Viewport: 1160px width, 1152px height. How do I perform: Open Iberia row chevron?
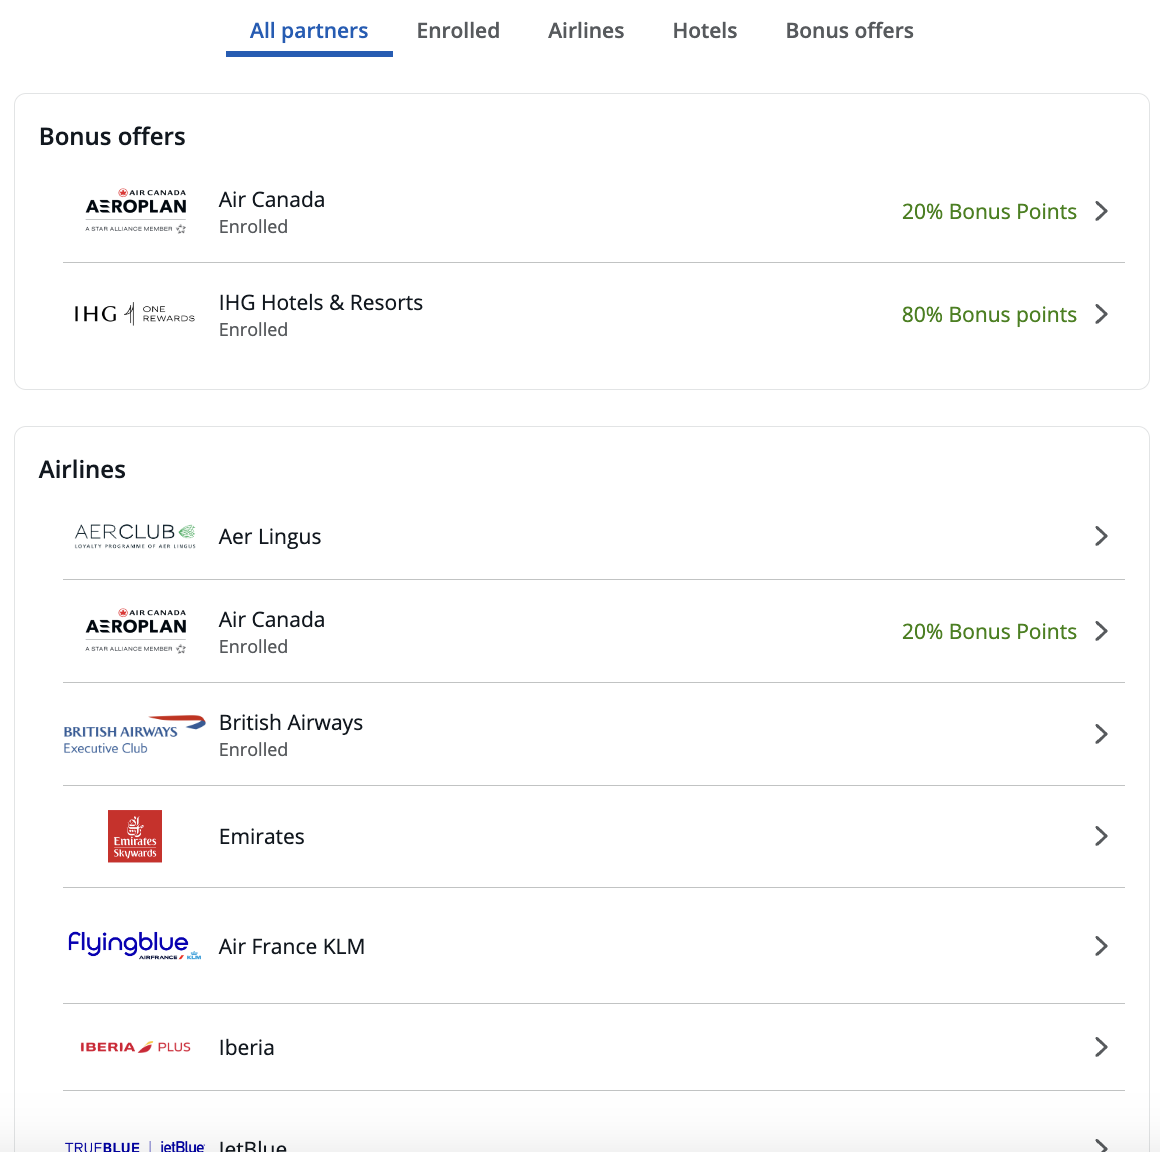click(x=1102, y=1047)
